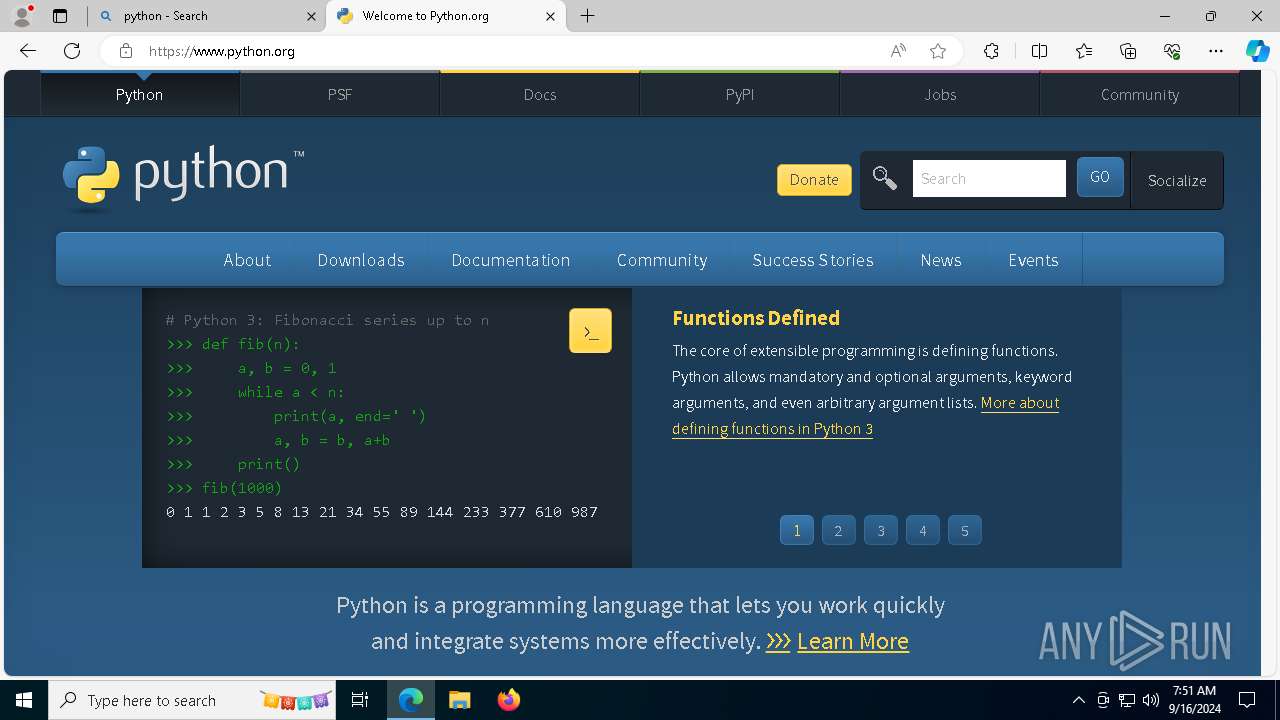Select the Community top navigation tab
Viewport: 1280px width, 720px height.
(x=1140, y=94)
